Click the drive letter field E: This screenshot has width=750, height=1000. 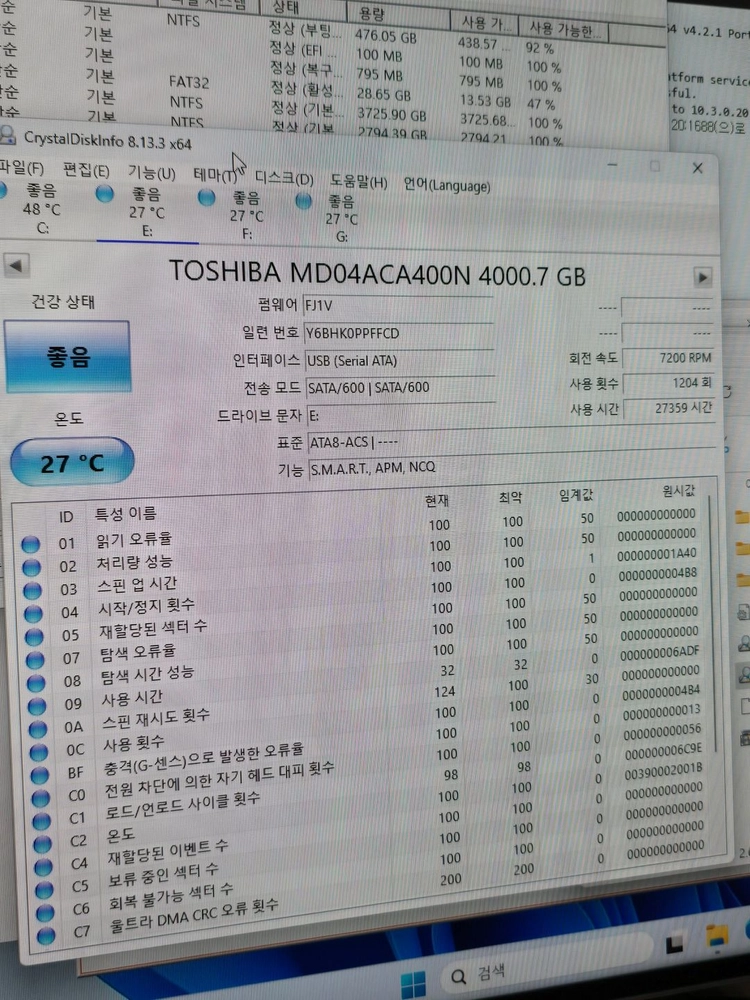point(402,415)
